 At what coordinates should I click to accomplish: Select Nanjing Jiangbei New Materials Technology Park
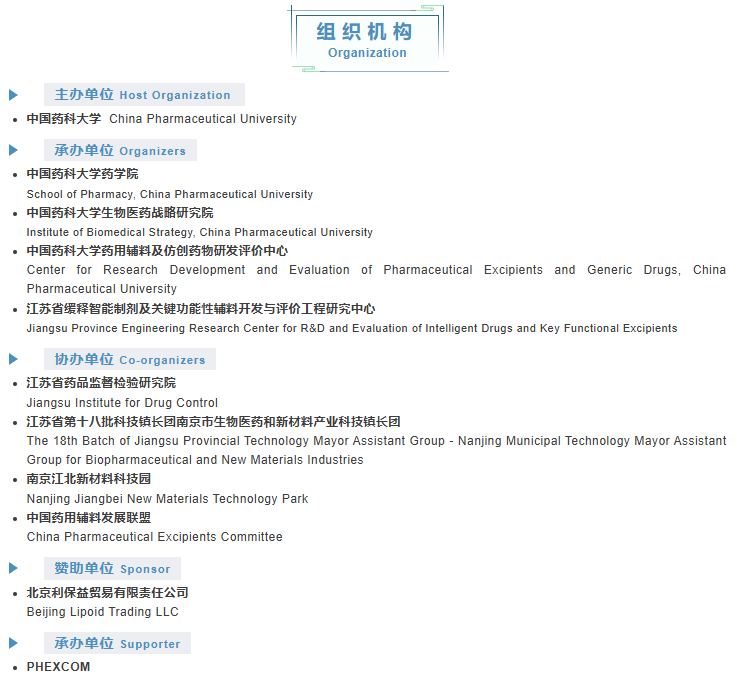[167, 499]
